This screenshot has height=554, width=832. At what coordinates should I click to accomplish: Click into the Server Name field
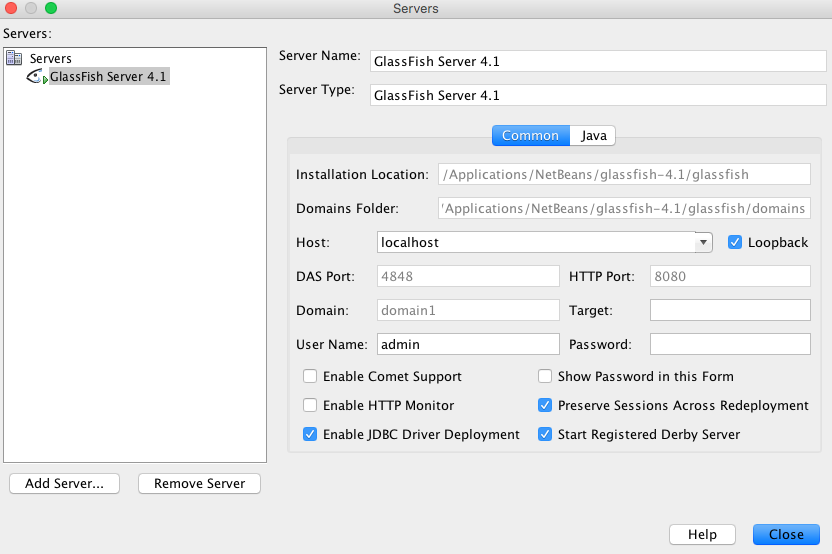click(598, 62)
